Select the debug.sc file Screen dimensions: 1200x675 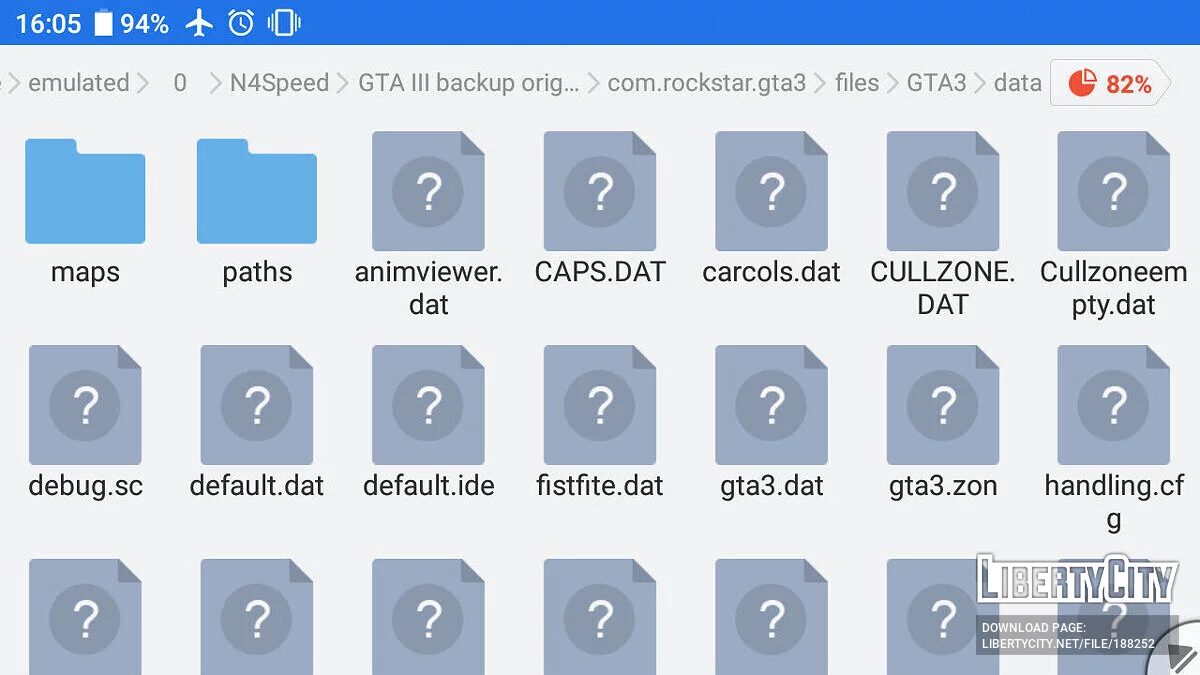[x=85, y=406]
